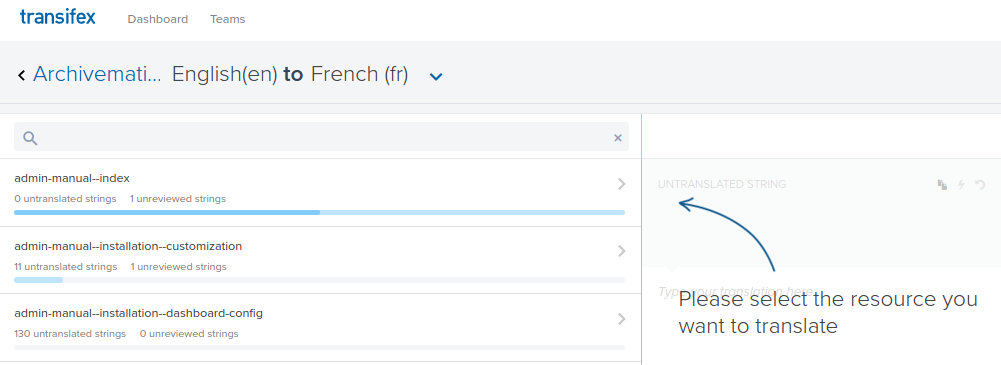Expand admin-manual--installation--customization chevron

(x=622, y=251)
